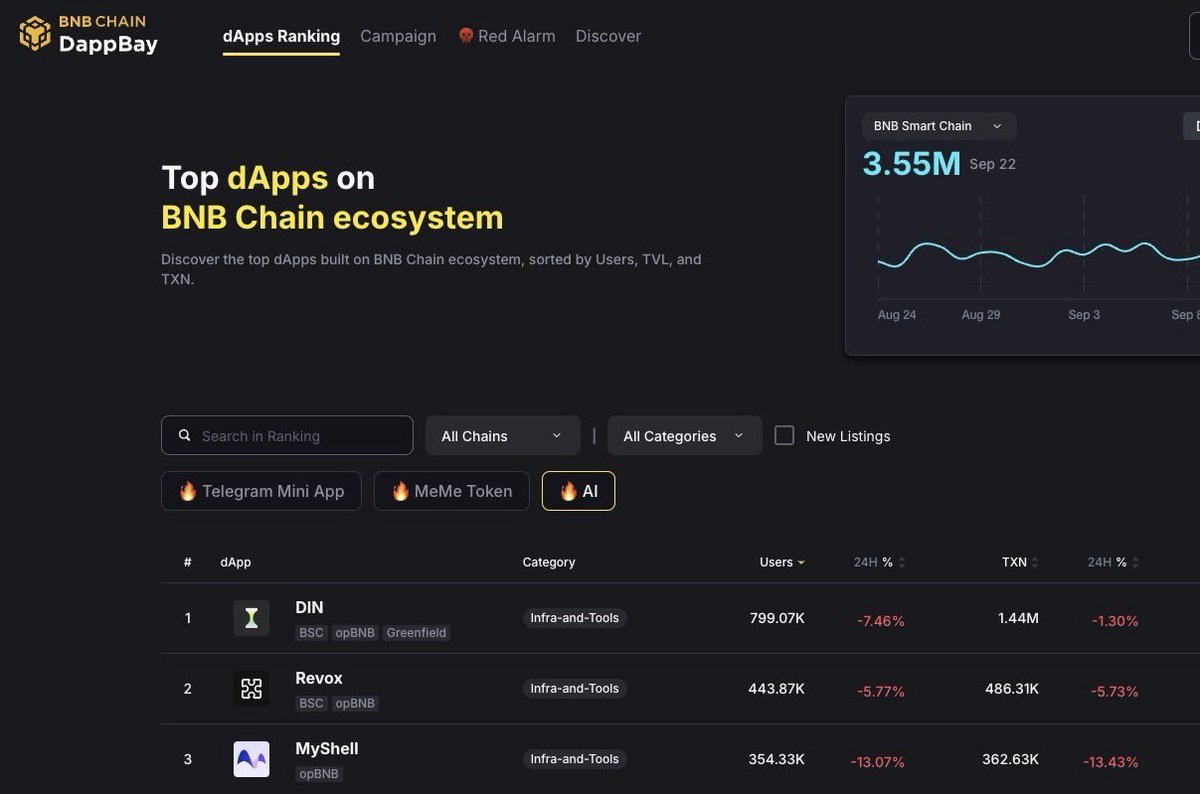Click the flame icon on MeMe Token
Image resolution: width=1200 pixels, height=794 pixels.
400,491
